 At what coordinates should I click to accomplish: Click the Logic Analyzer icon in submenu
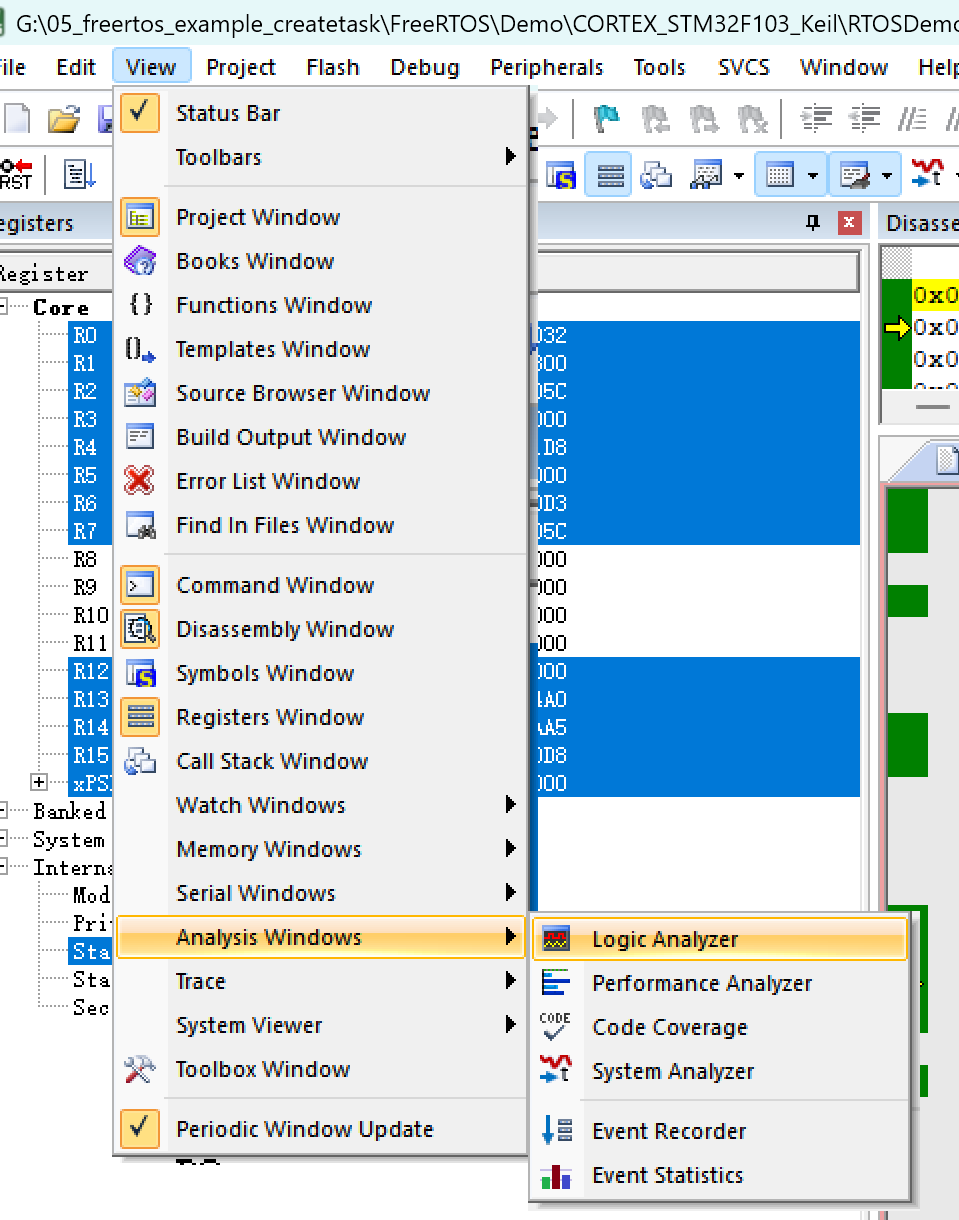pos(556,939)
